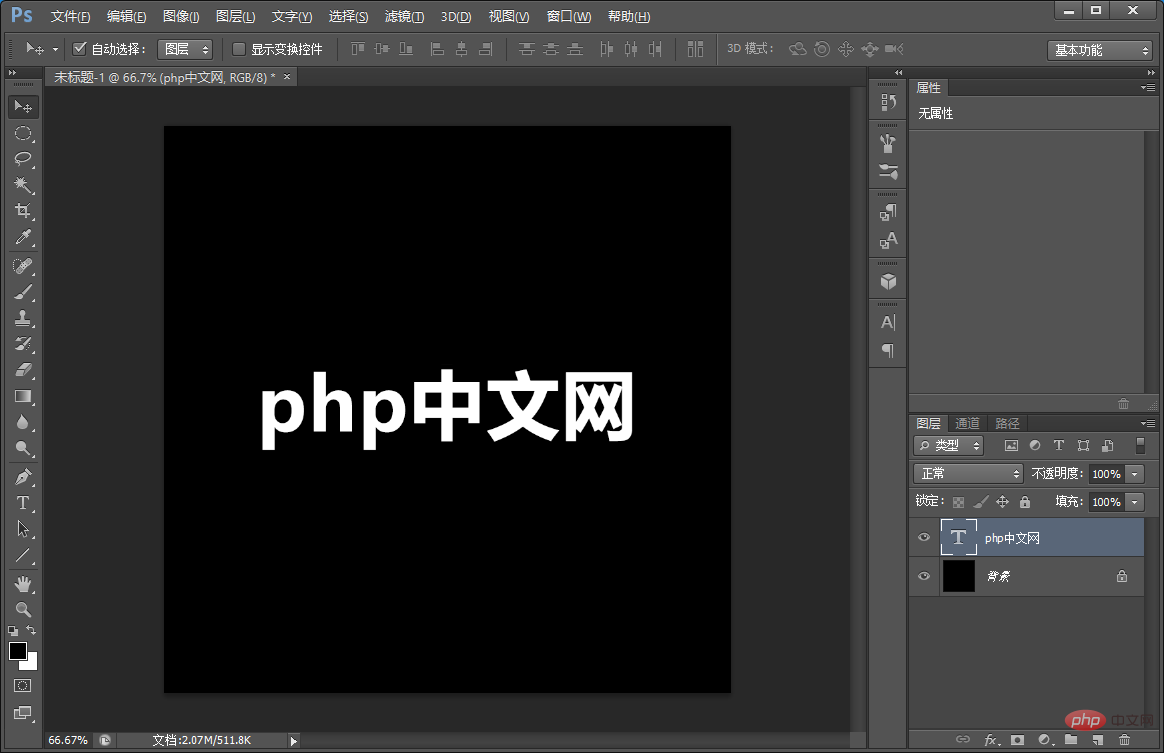Image resolution: width=1164 pixels, height=753 pixels.
Task: Open the 3D panel cube icon
Action: click(888, 281)
